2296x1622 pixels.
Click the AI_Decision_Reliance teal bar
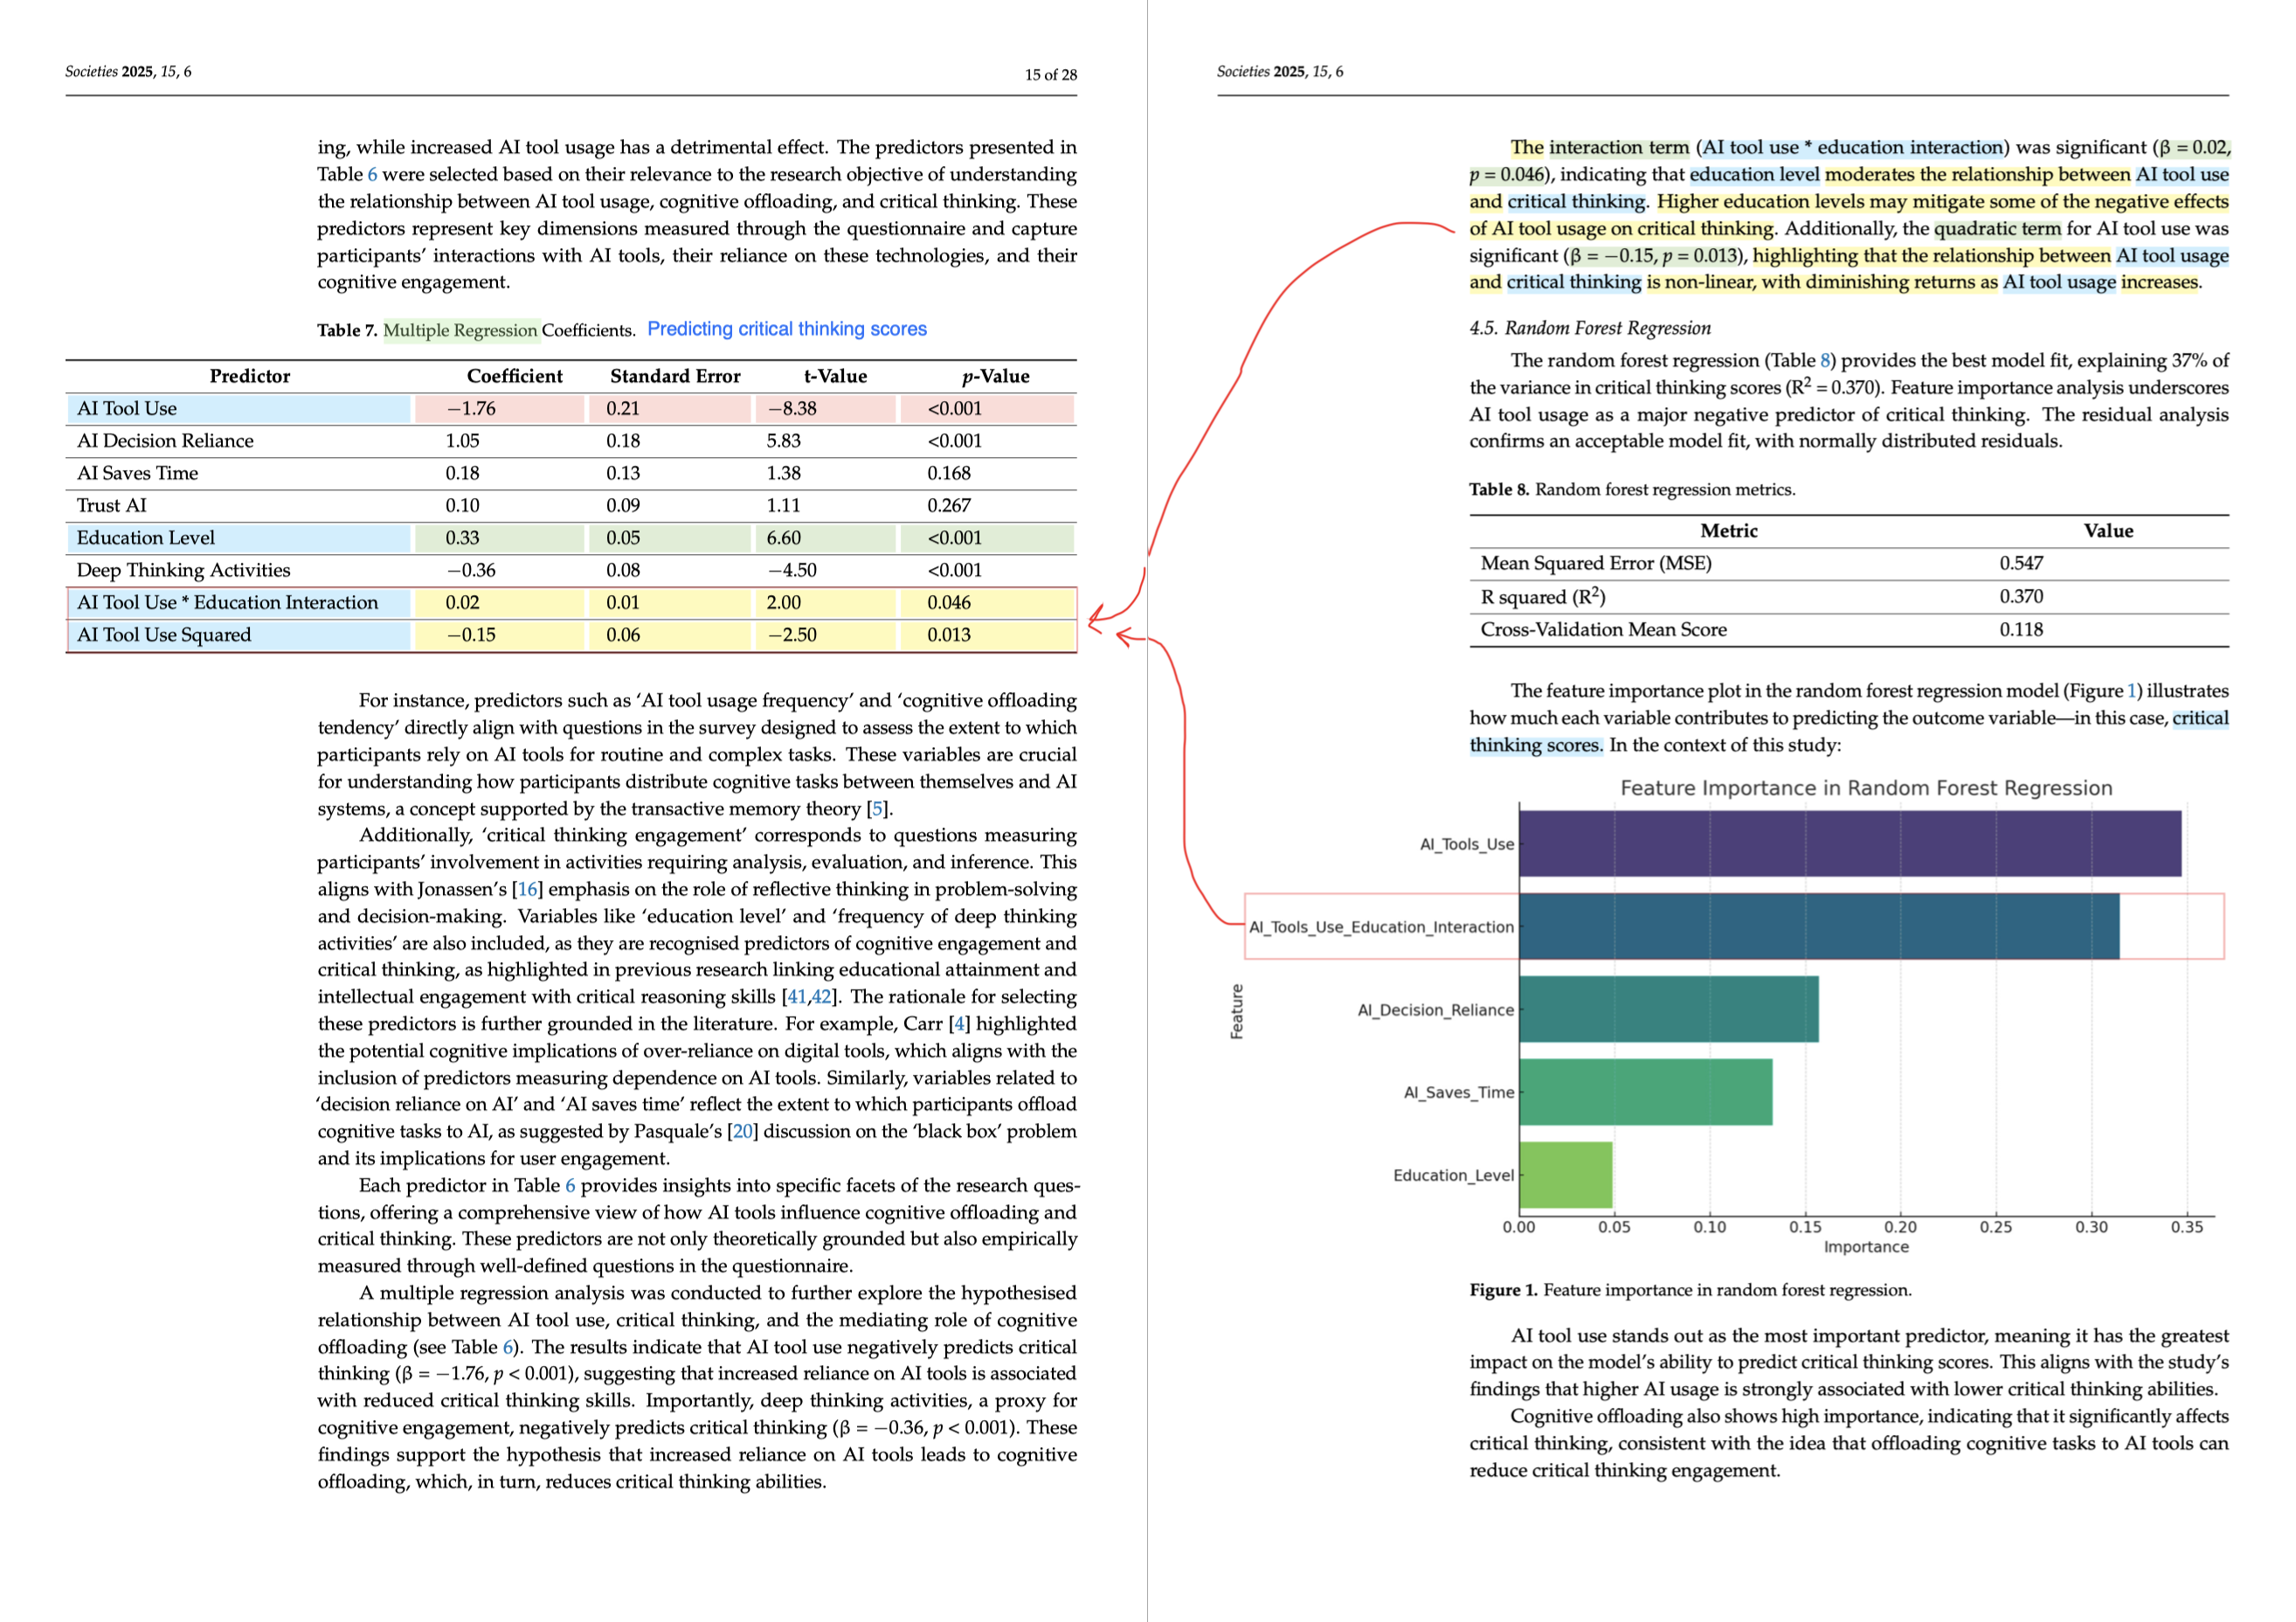pyautogui.click(x=1668, y=1010)
